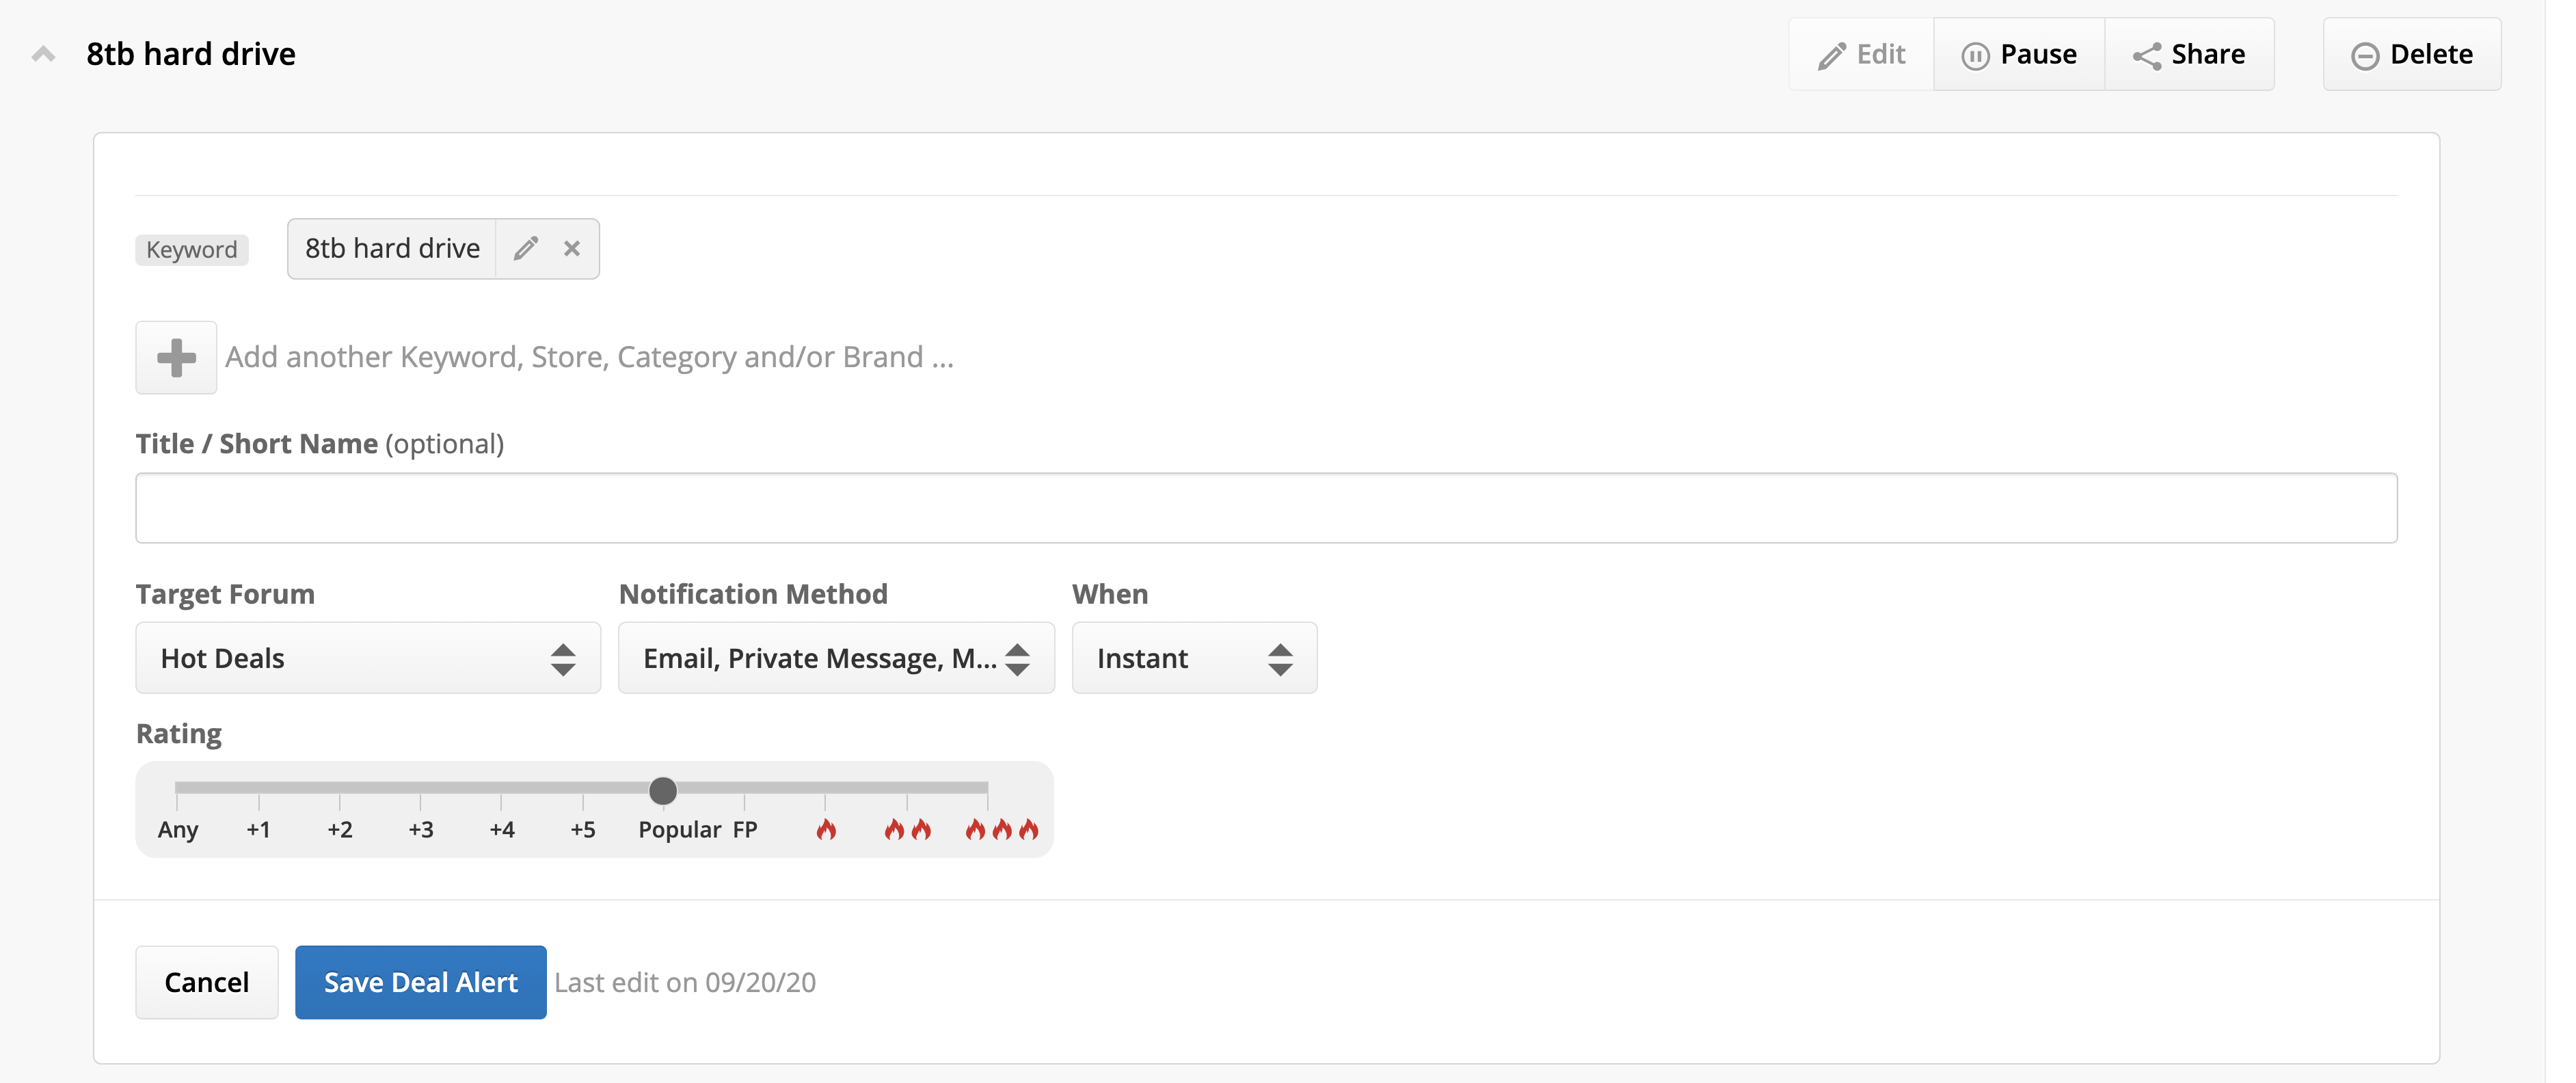
Task: Click the plus icon to add another keyword
Action: click(176, 357)
